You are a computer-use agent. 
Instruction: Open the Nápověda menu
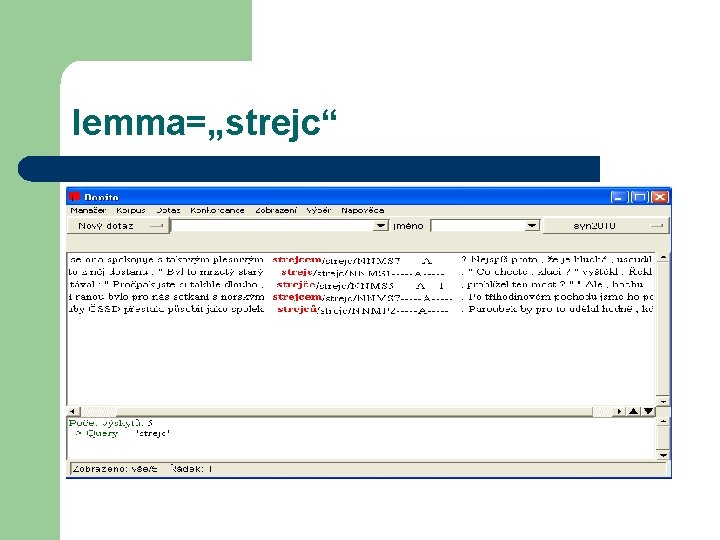362,210
